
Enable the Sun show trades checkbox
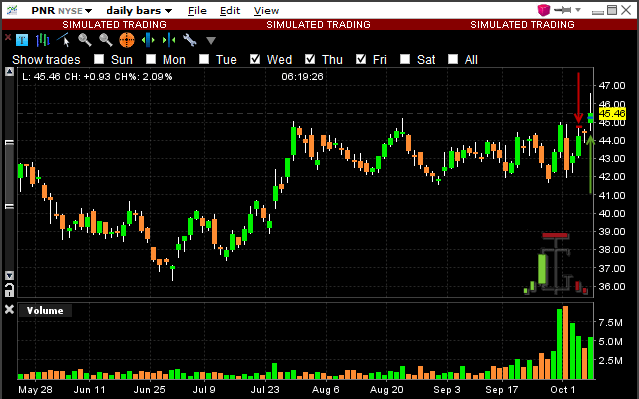point(99,59)
